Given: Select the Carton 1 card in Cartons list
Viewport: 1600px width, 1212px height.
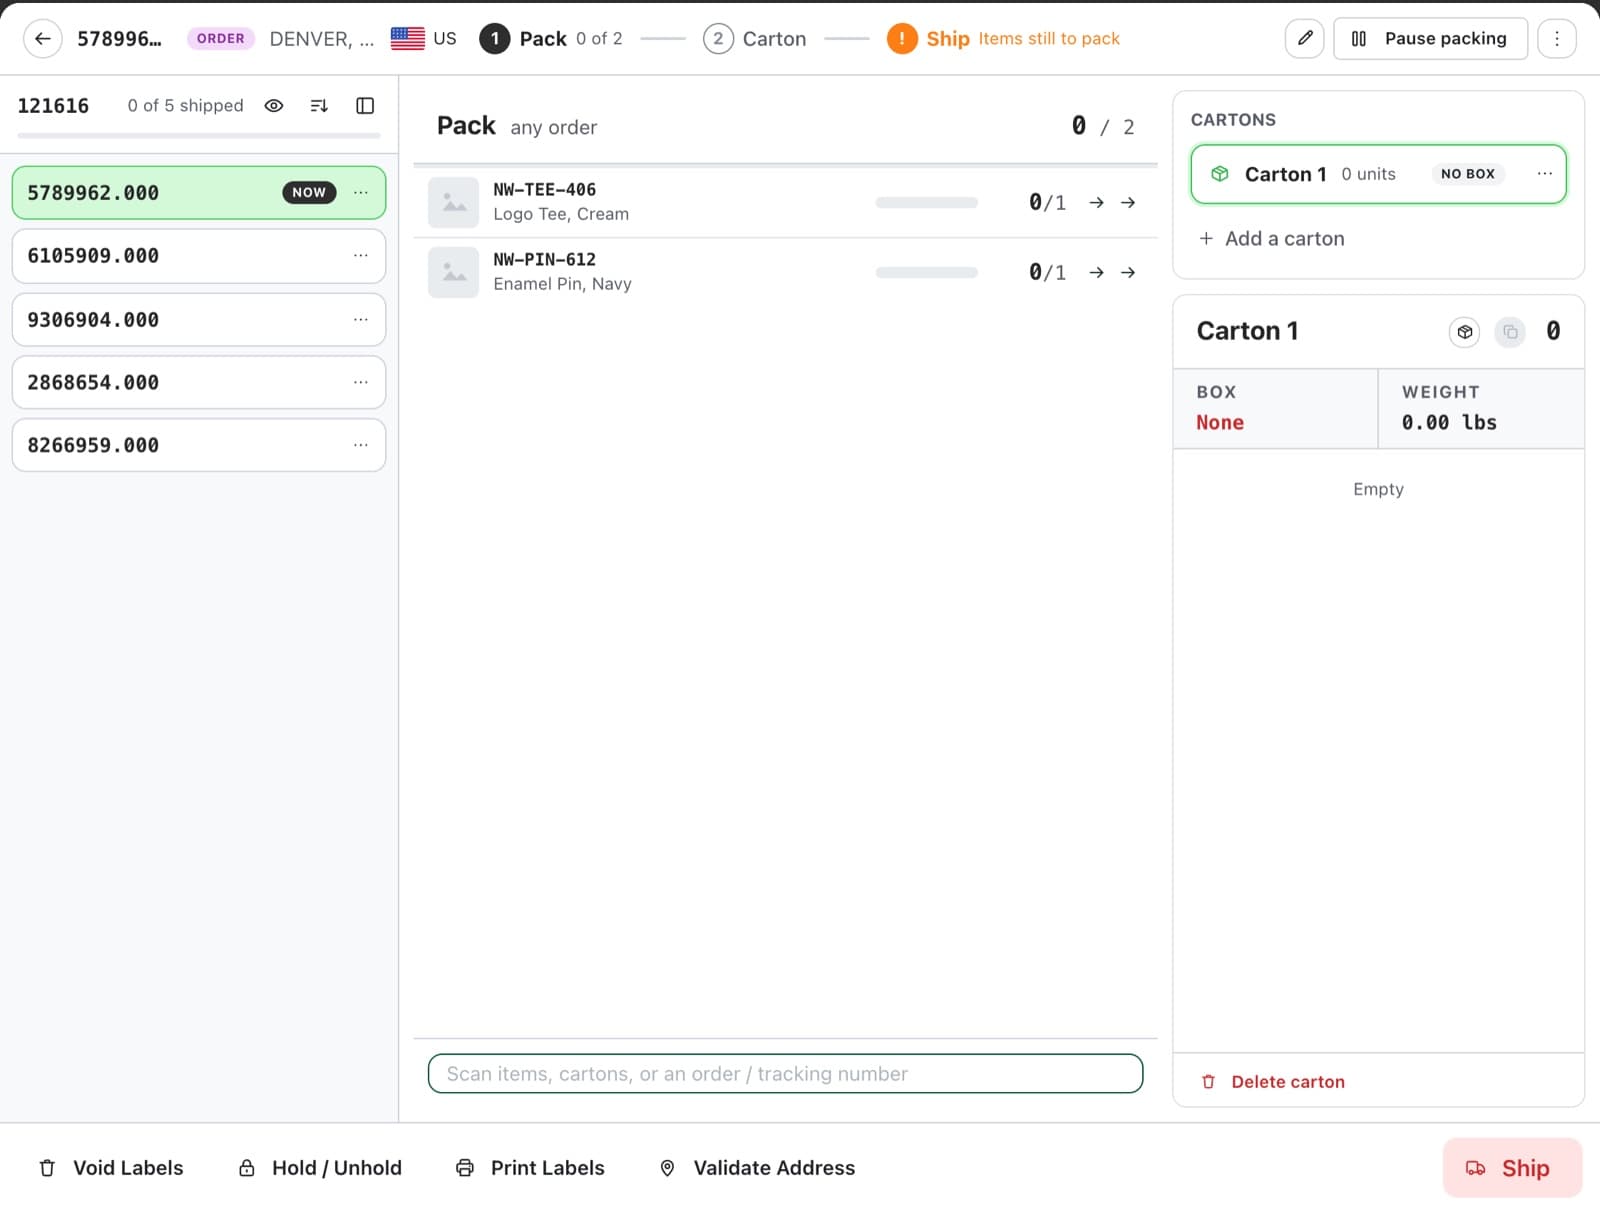Looking at the screenshot, I should [1378, 174].
